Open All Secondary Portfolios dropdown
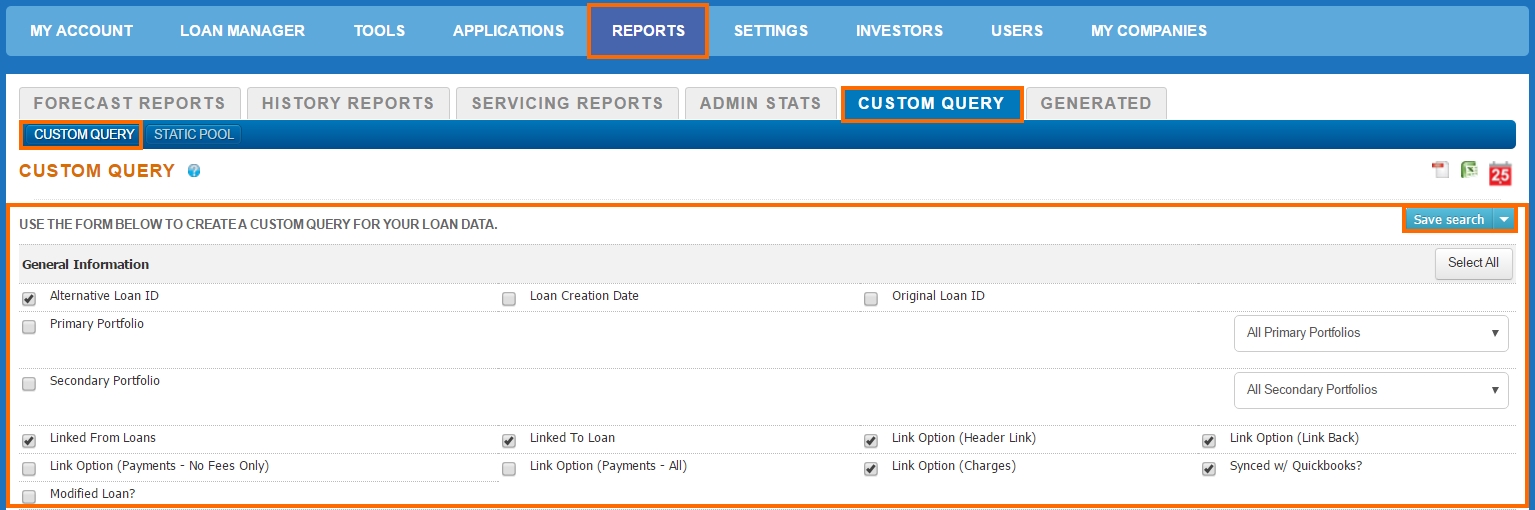The width and height of the screenshot is (1535, 510). [1371, 390]
